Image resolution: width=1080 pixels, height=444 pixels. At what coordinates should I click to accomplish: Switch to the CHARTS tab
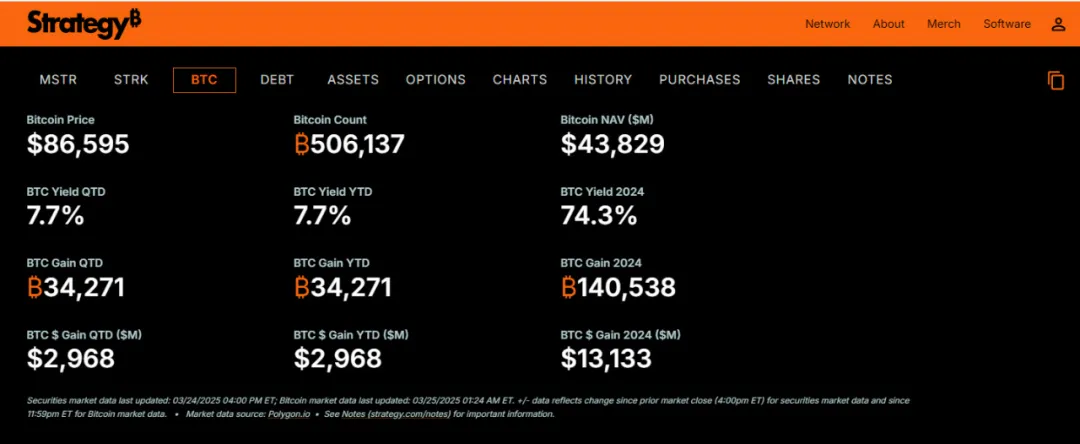coord(520,80)
